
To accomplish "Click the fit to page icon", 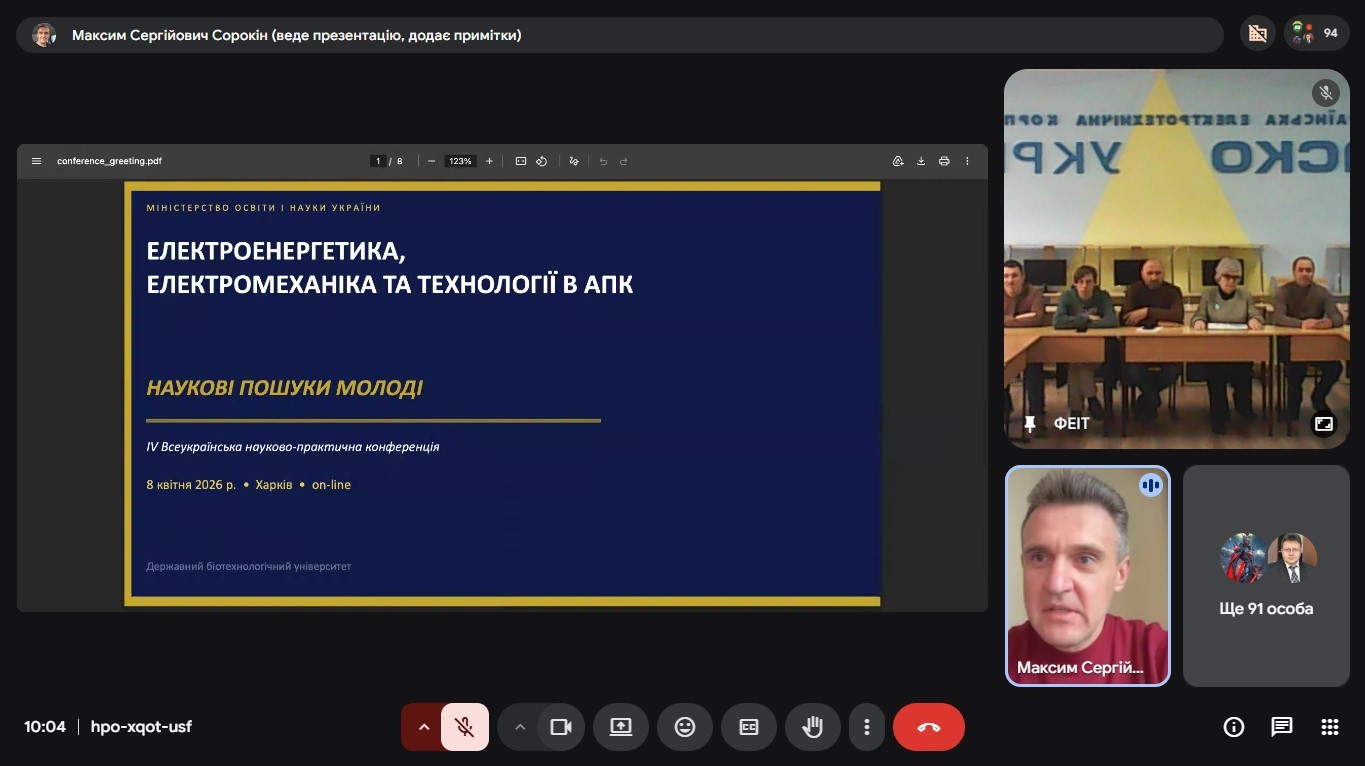I will (520, 161).
